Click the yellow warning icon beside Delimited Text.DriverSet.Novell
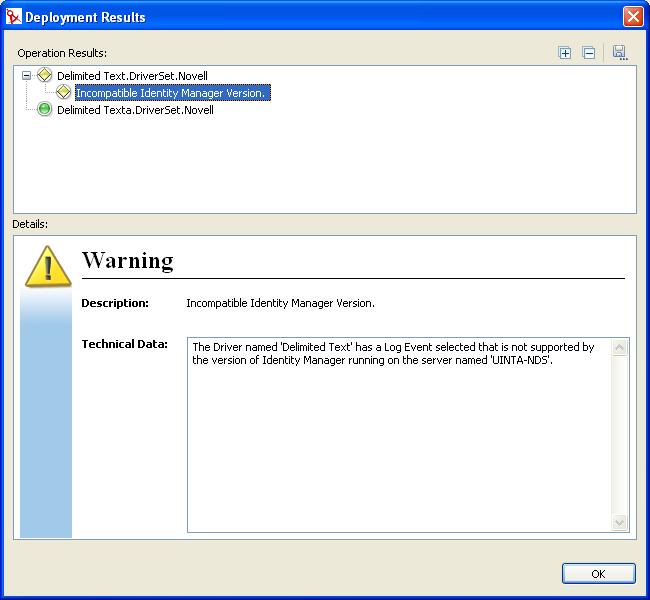The image size is (650, 600). click(x=44, y=75)
